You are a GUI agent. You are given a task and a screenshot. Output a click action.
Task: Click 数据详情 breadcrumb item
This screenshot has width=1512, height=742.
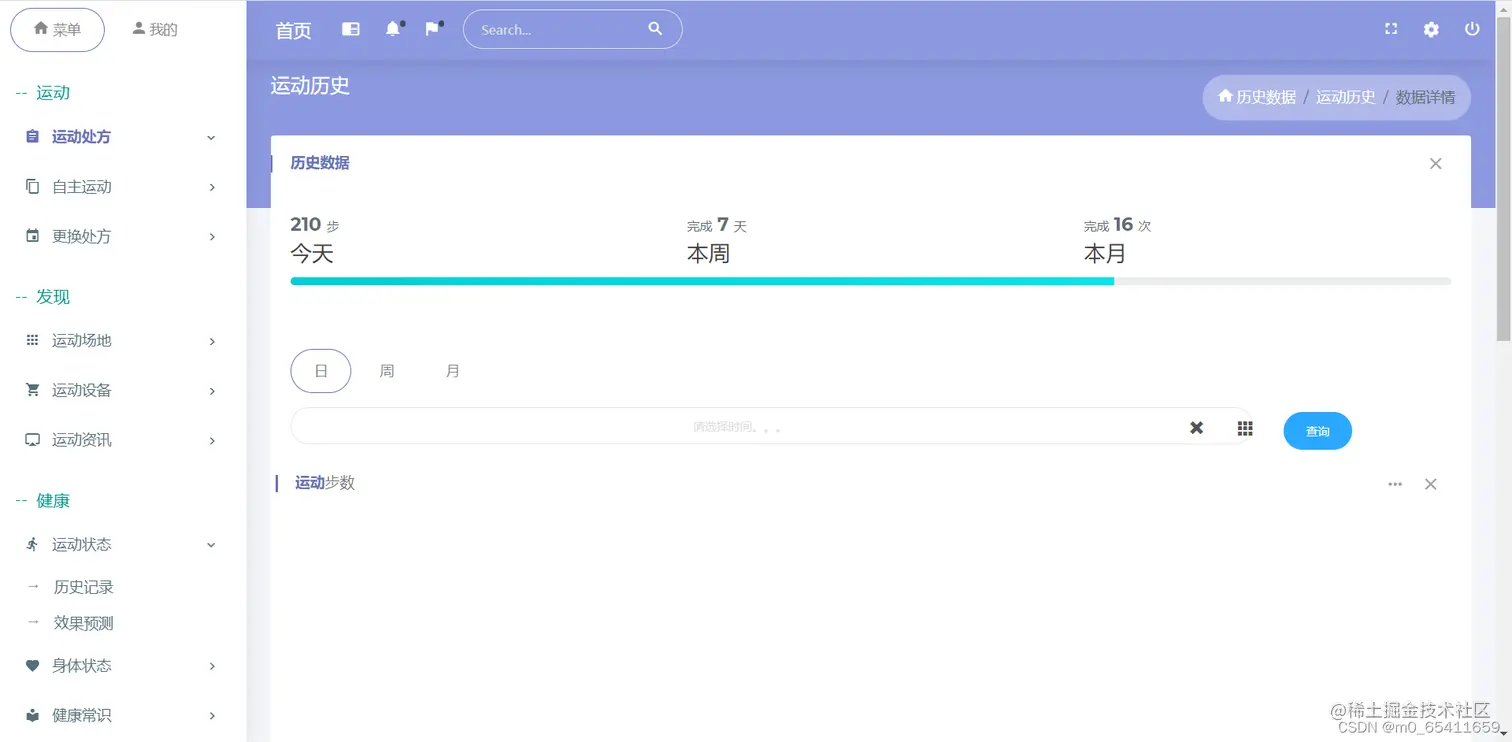(1425, 97)
